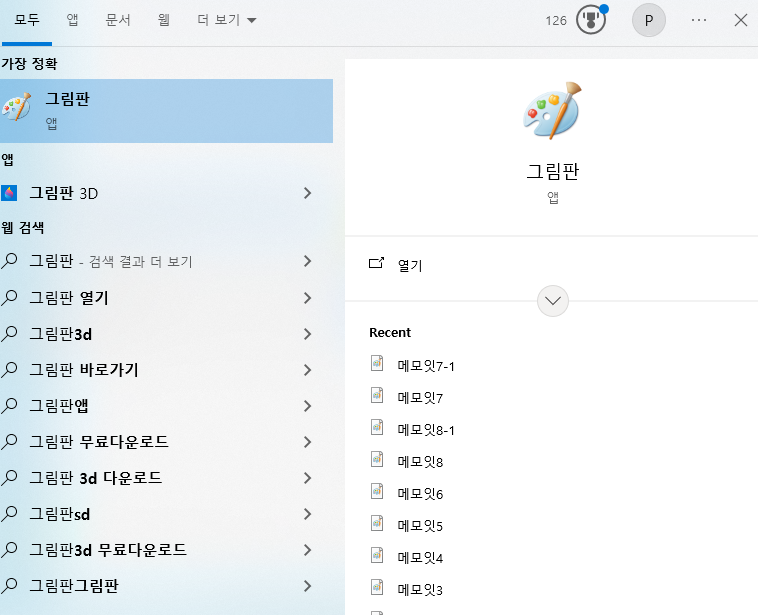Click the 126 rewards points count
This screenshot has height=615, width=758.
(556, 20)
